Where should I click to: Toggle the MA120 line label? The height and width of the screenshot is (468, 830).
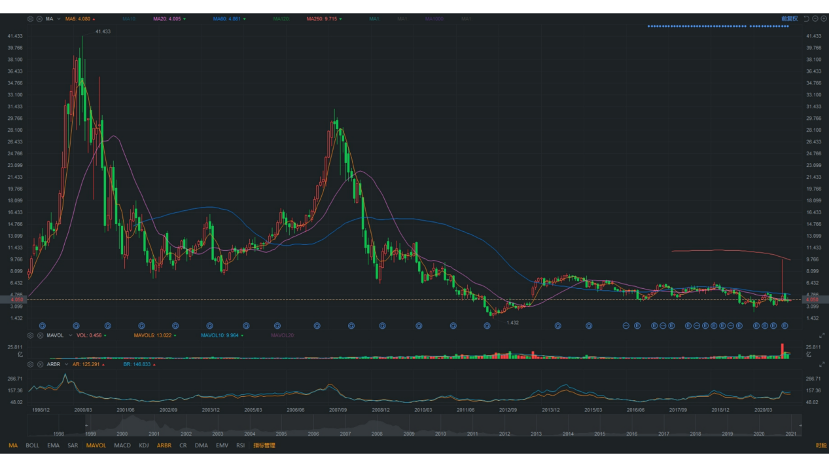[x=281, y=19]
